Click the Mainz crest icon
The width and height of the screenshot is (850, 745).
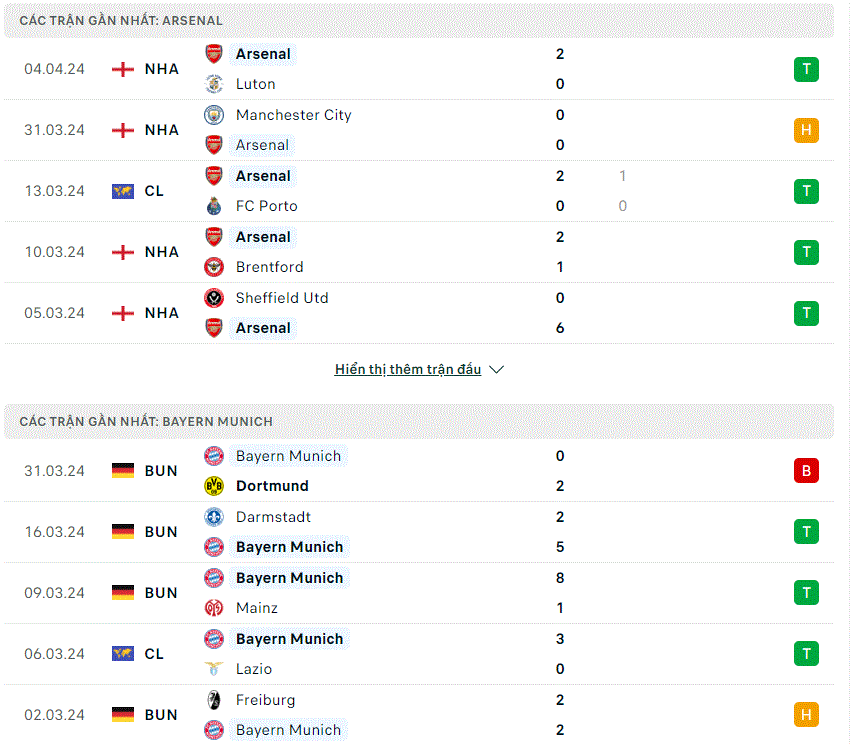(x=214, y=608)
